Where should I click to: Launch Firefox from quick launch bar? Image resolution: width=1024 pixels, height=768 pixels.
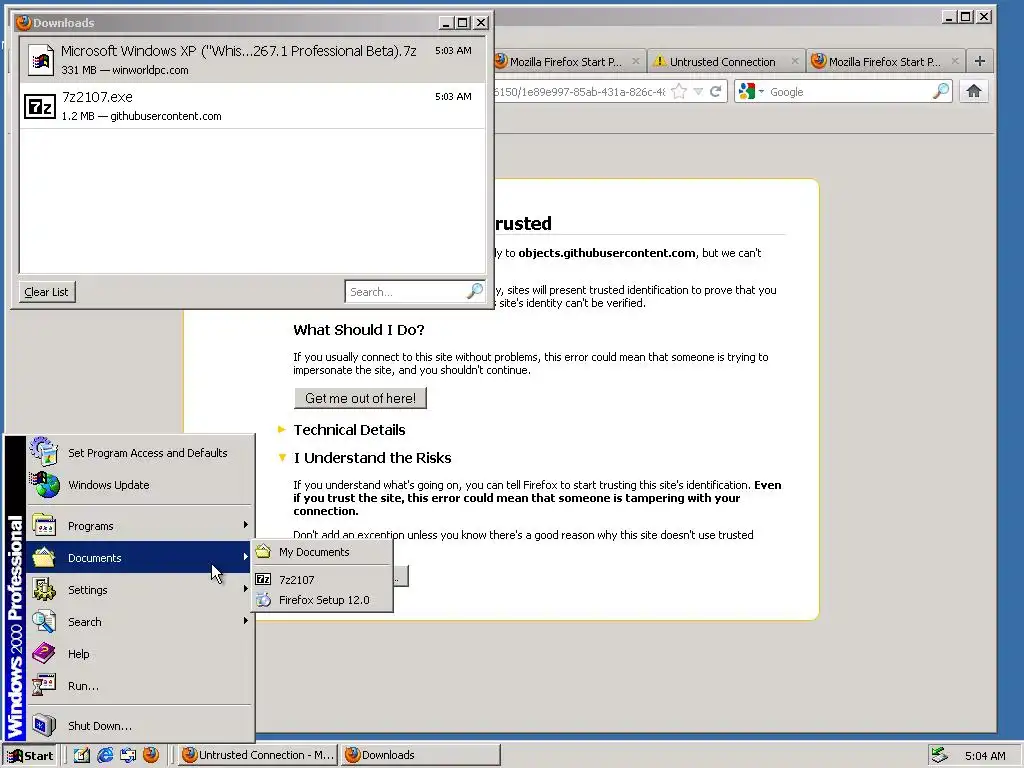151,755
